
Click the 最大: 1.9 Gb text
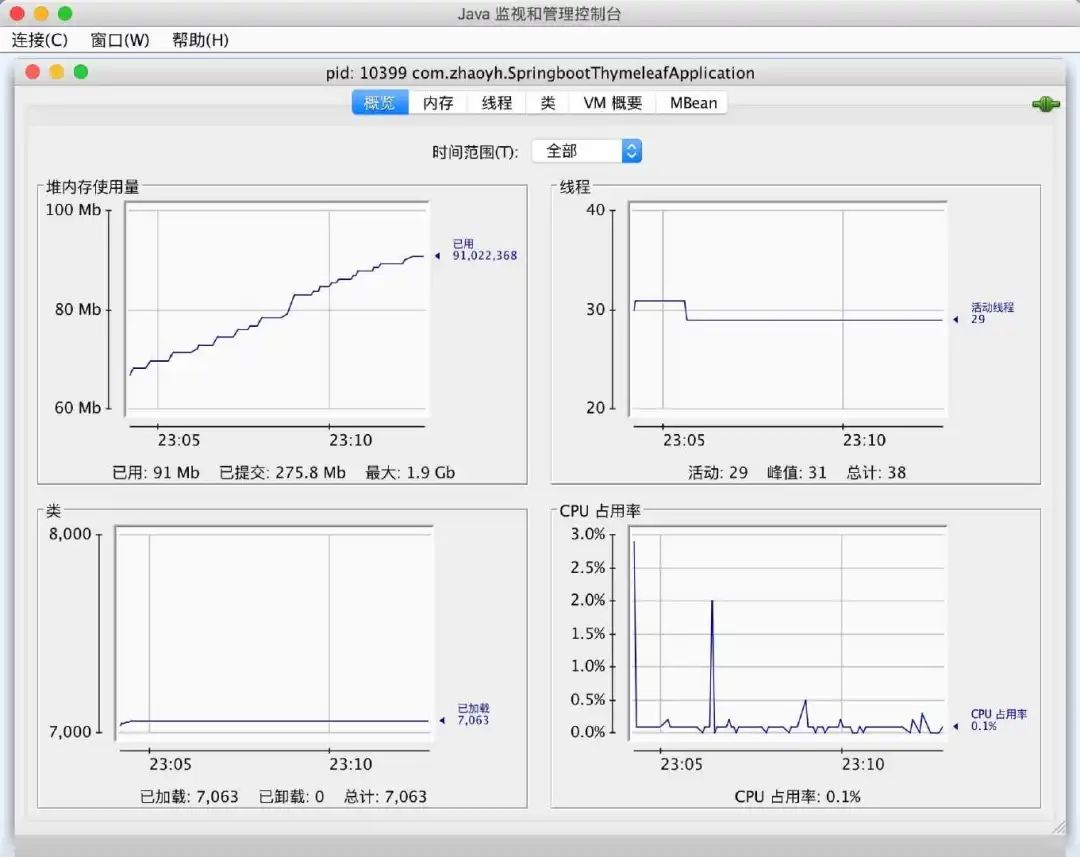pos(410,473)
